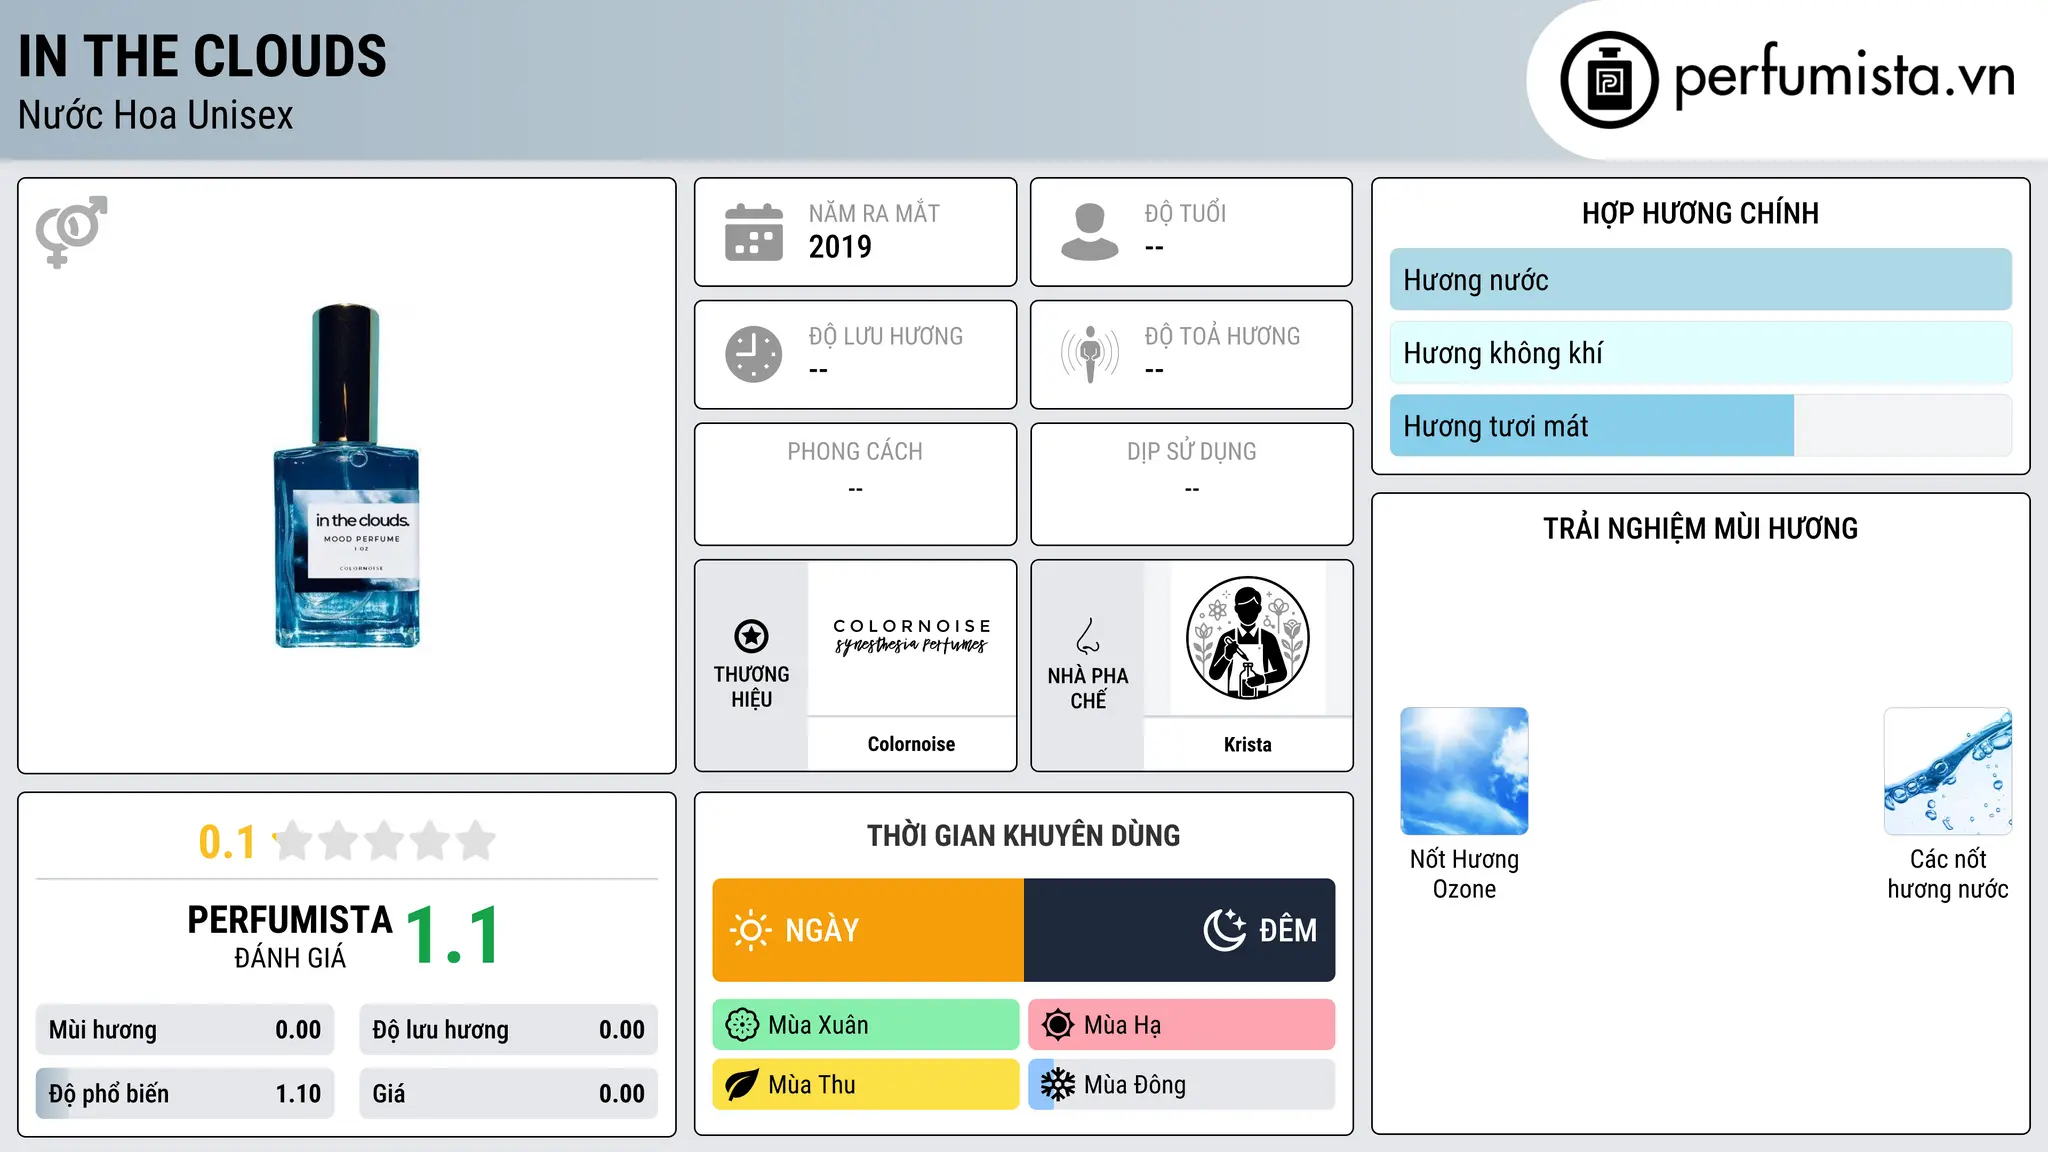
Task: Click the Nốt Hương Ozone label
Action: click(x=1464, y=874)
